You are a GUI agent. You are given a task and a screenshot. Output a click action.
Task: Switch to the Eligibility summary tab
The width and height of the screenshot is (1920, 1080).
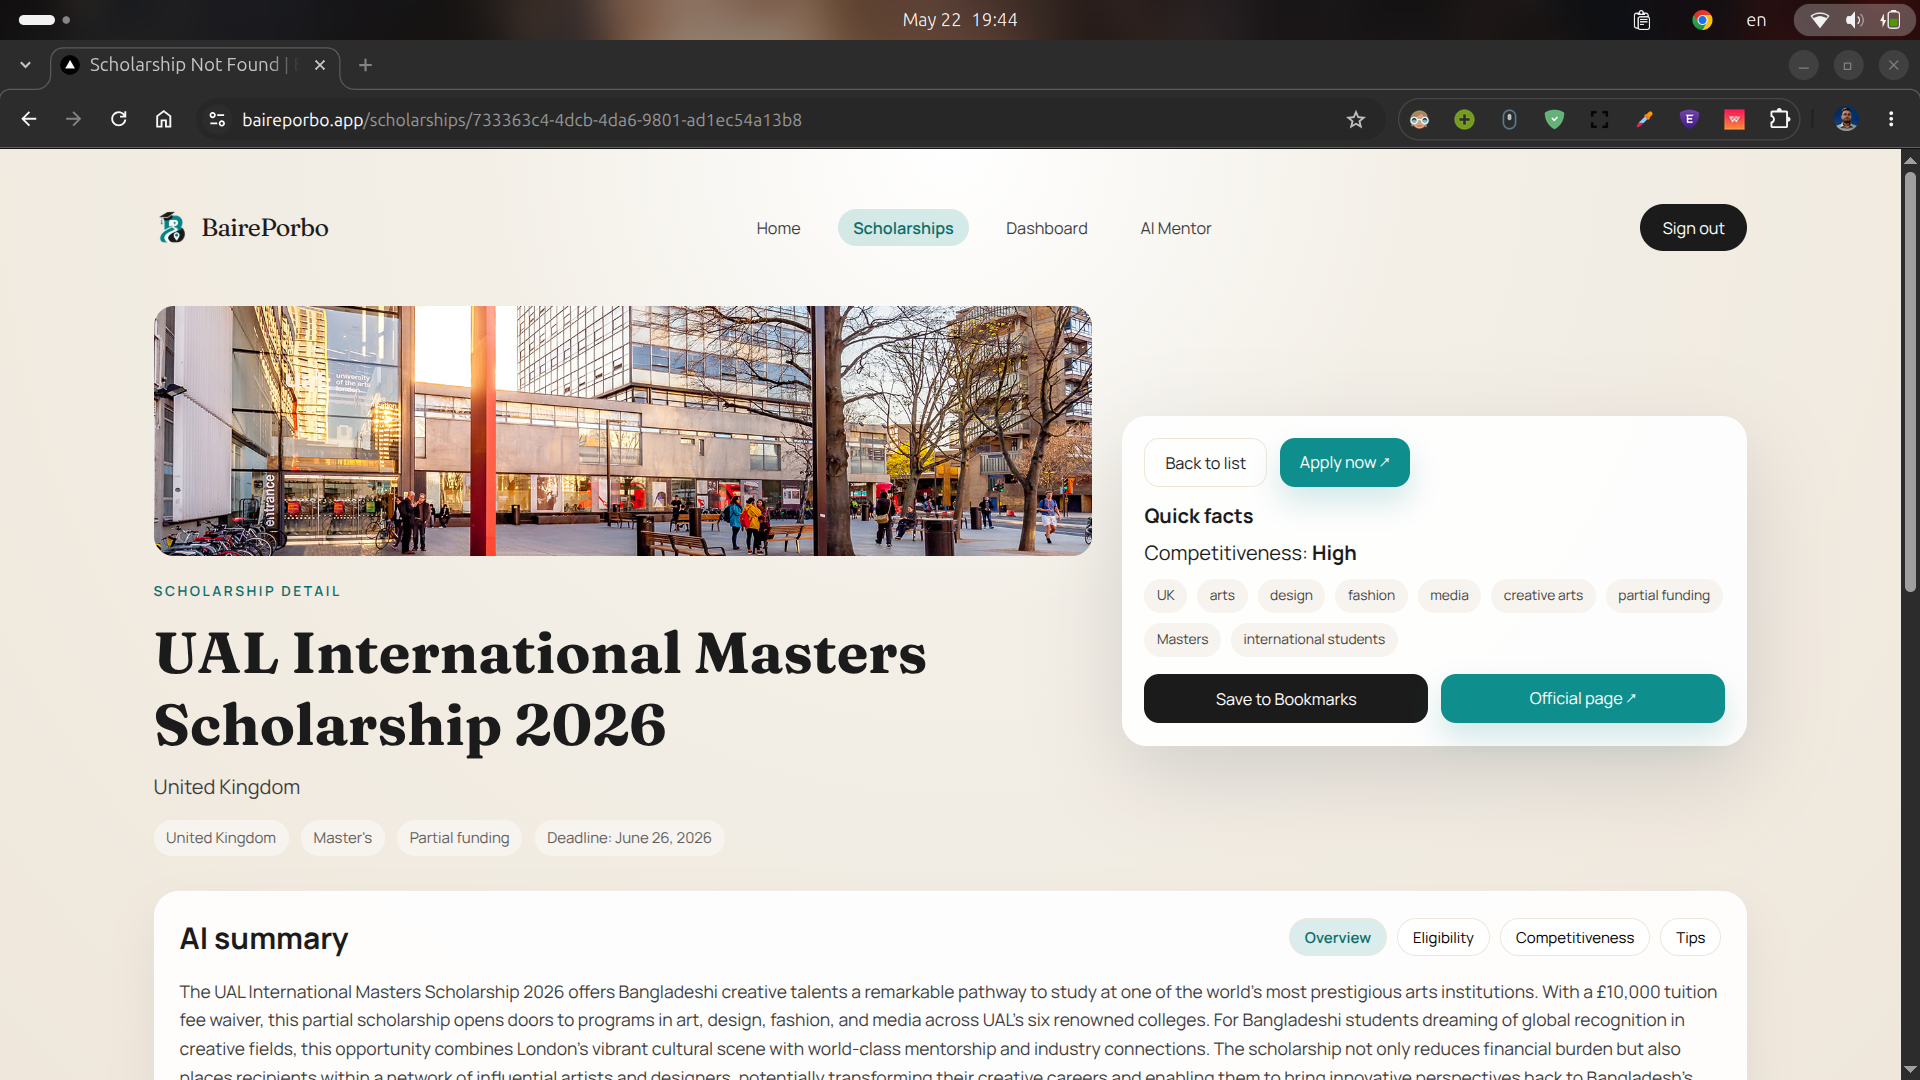pyautogui.click(x=1442, y=938)
